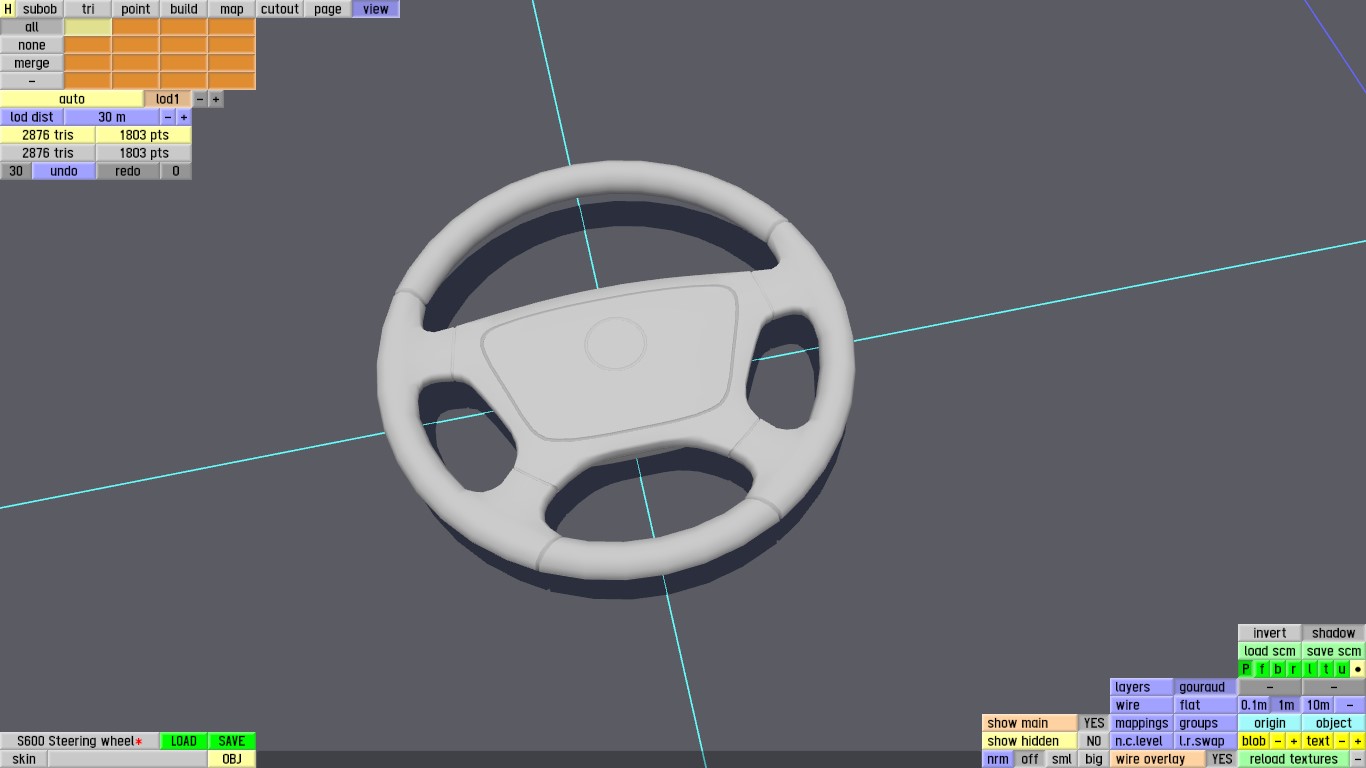Select the point tab

click(x=136, y=9)
